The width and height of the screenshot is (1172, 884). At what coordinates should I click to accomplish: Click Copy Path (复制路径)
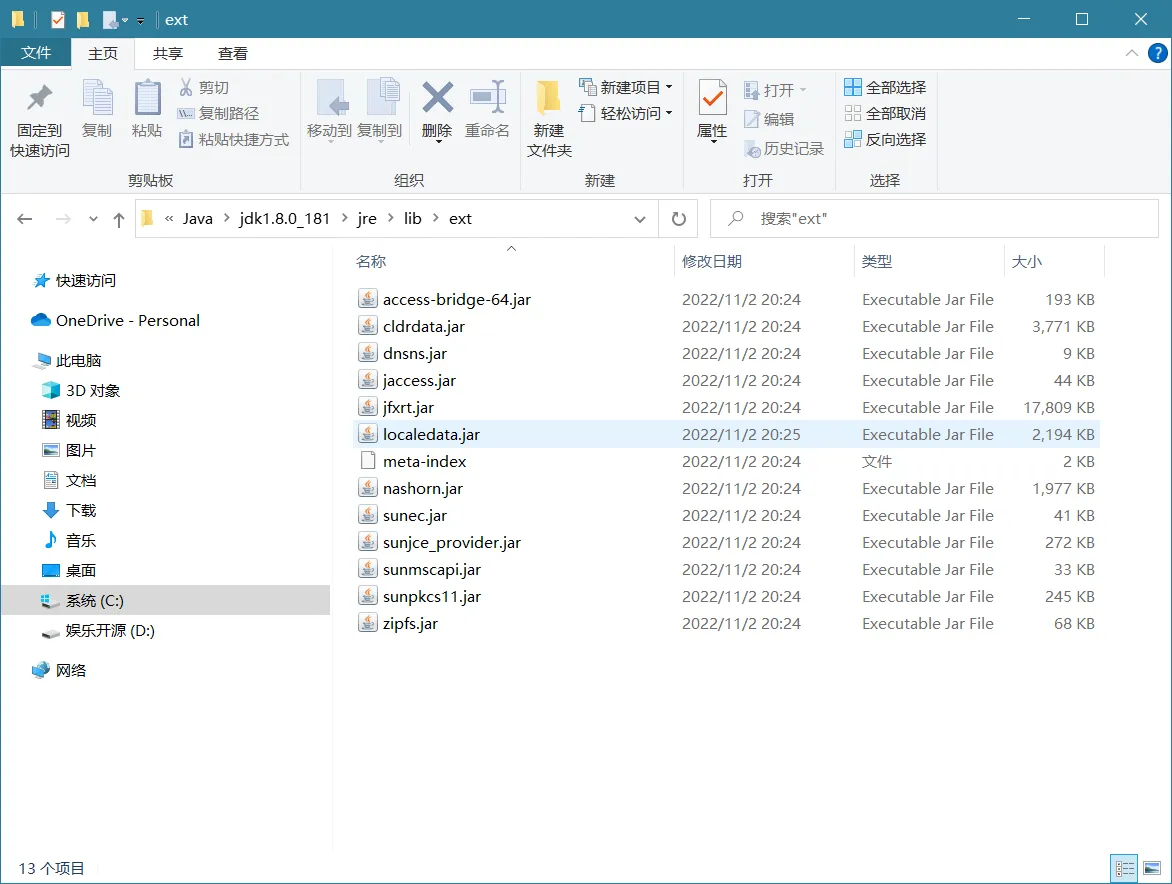218,114
